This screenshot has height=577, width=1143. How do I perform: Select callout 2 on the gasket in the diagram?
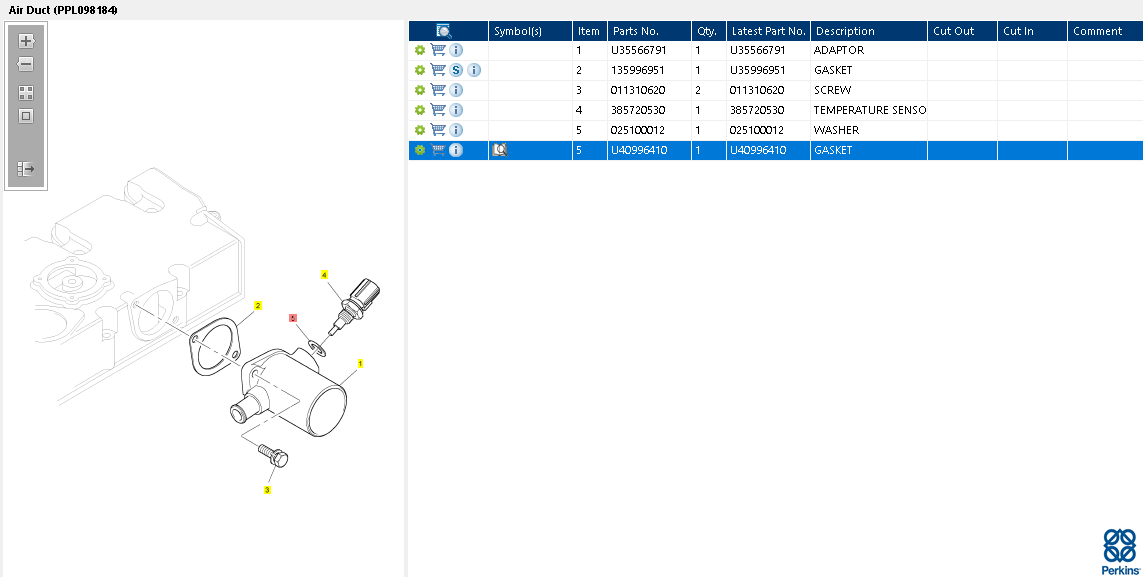[257, 305]
